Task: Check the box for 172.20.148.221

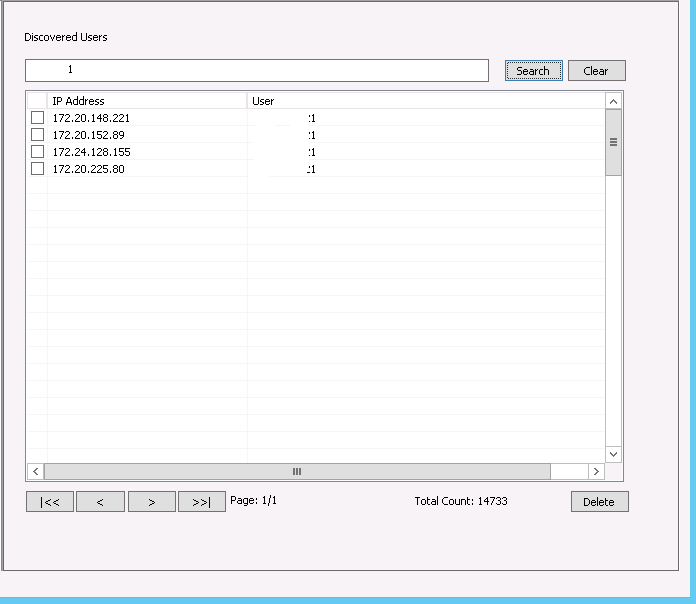Action: point(37,118)
